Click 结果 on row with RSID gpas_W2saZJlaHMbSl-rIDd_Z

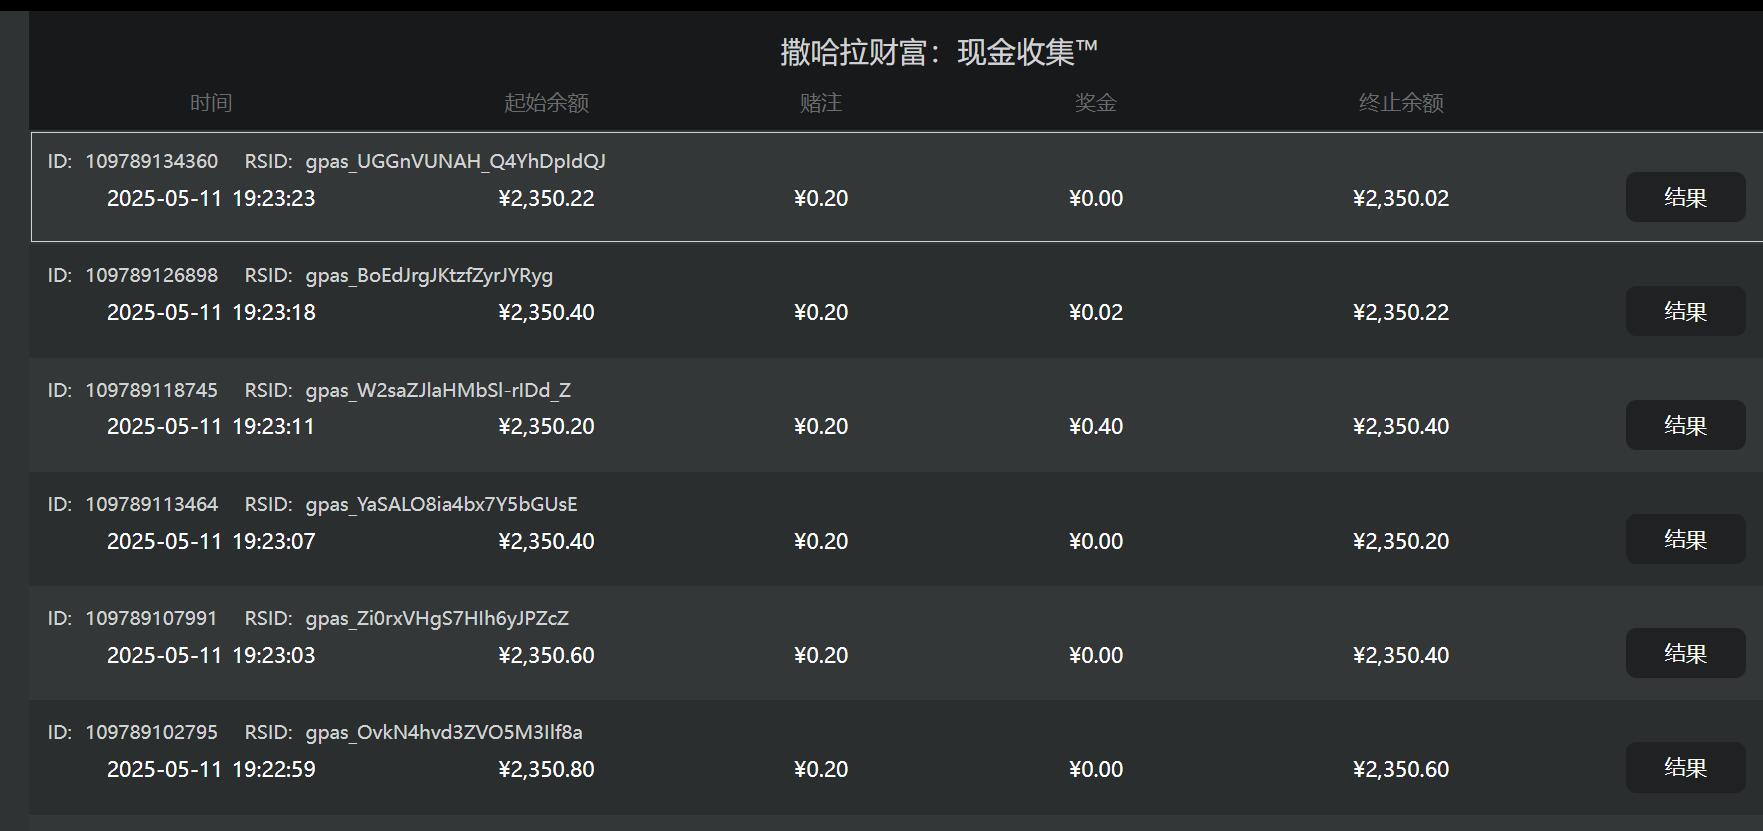[x=1685, y=425]
